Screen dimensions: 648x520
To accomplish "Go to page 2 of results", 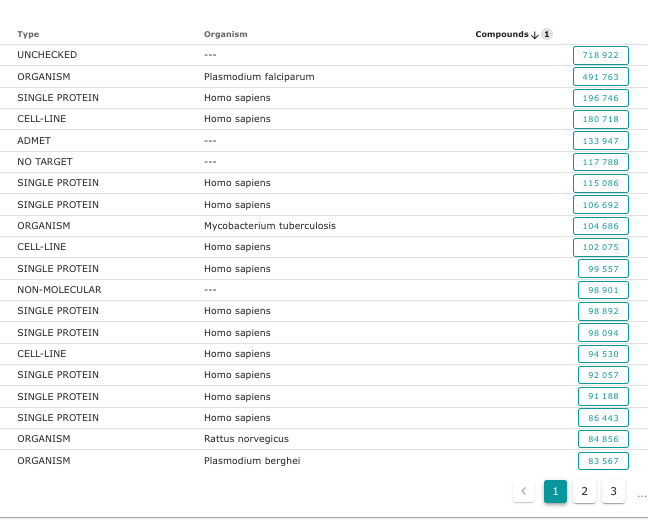I will [x=585, y=491].
